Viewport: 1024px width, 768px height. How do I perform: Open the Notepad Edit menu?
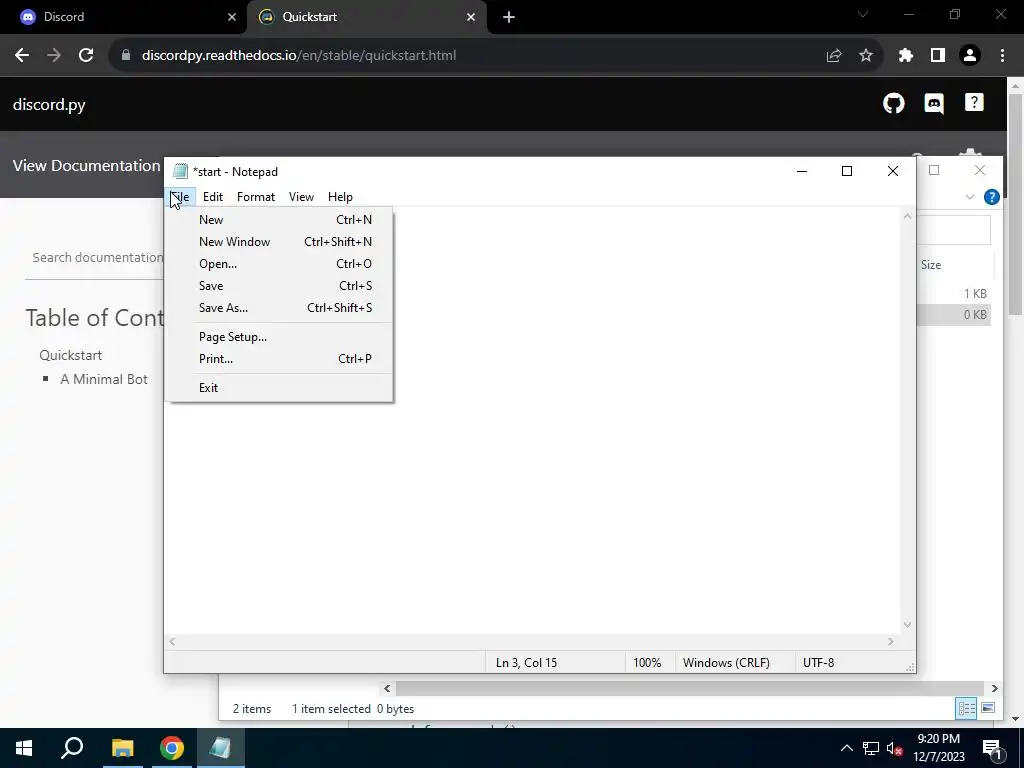[x=213, y=197]
